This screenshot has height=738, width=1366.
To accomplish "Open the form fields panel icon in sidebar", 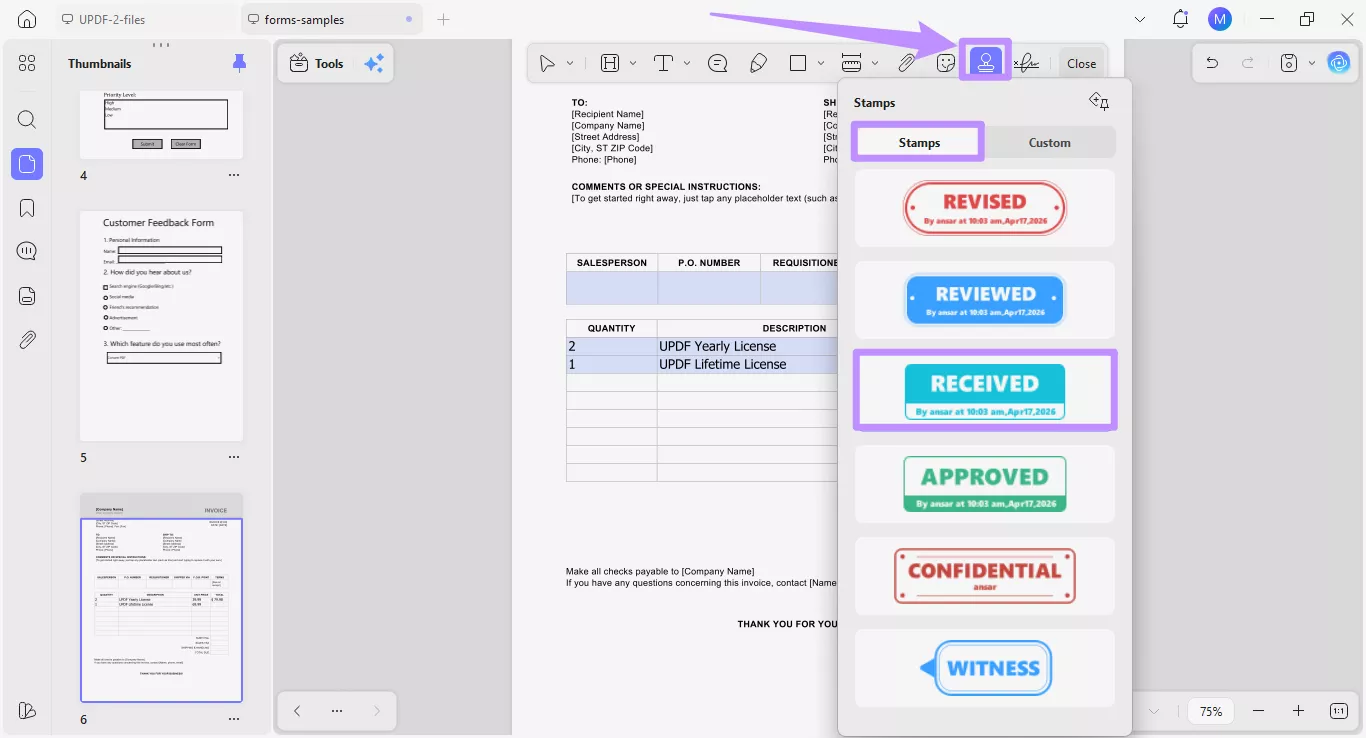I will 27,296.
